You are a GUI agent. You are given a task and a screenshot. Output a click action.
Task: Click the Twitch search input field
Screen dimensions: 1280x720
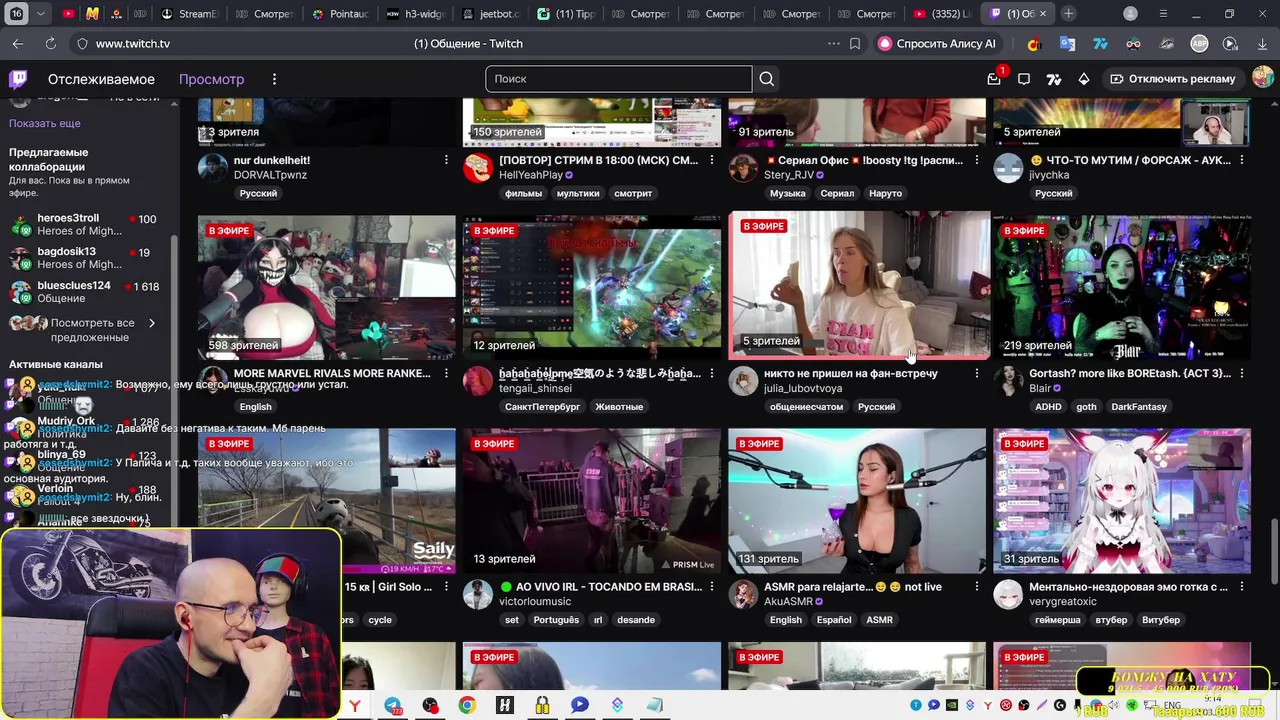pos(619,79)
